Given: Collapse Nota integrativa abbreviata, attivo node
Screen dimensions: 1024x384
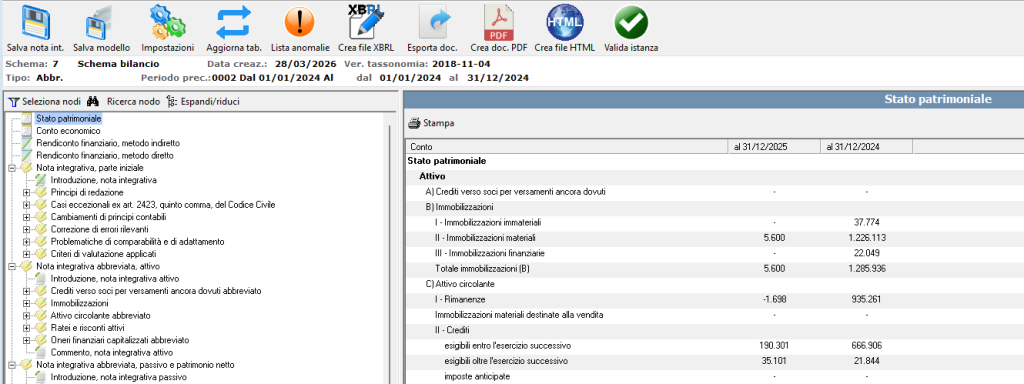Looking at the screenshot, I should [x=12, y=266].
